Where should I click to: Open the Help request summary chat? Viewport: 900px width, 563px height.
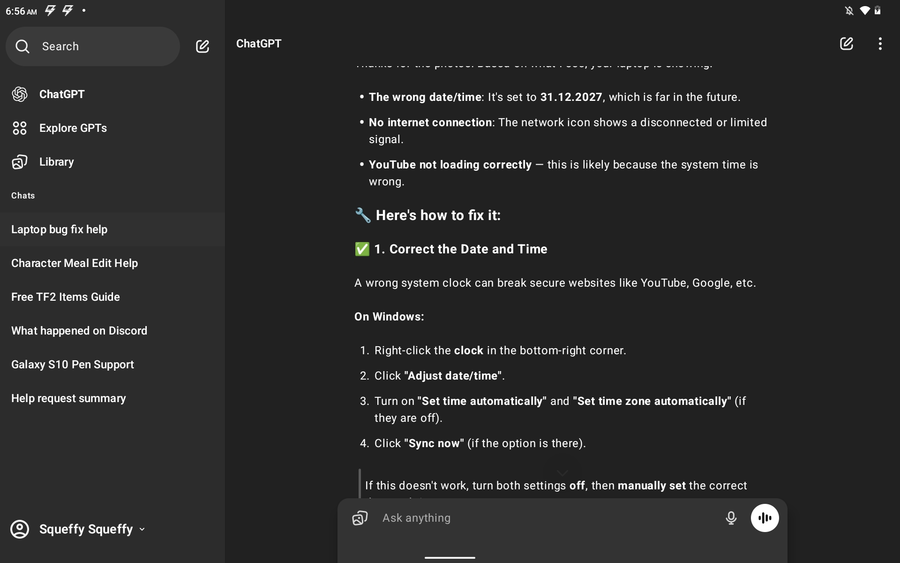[x=112, y=399]
